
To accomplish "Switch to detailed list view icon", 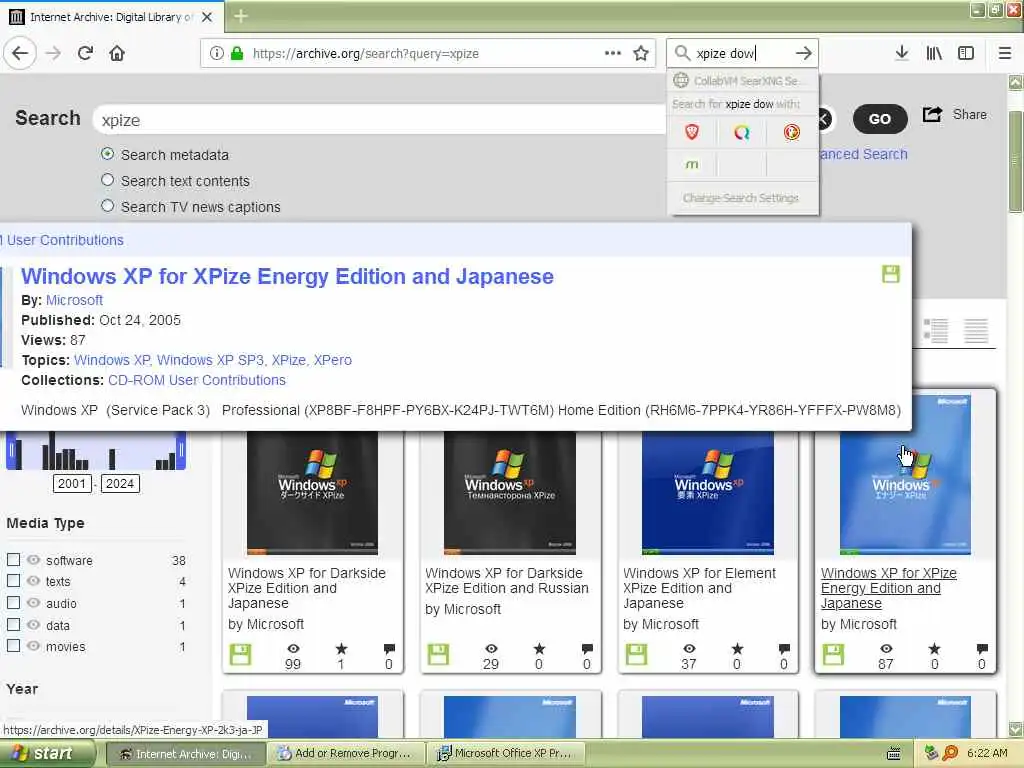I will click(x=936, y=331).
